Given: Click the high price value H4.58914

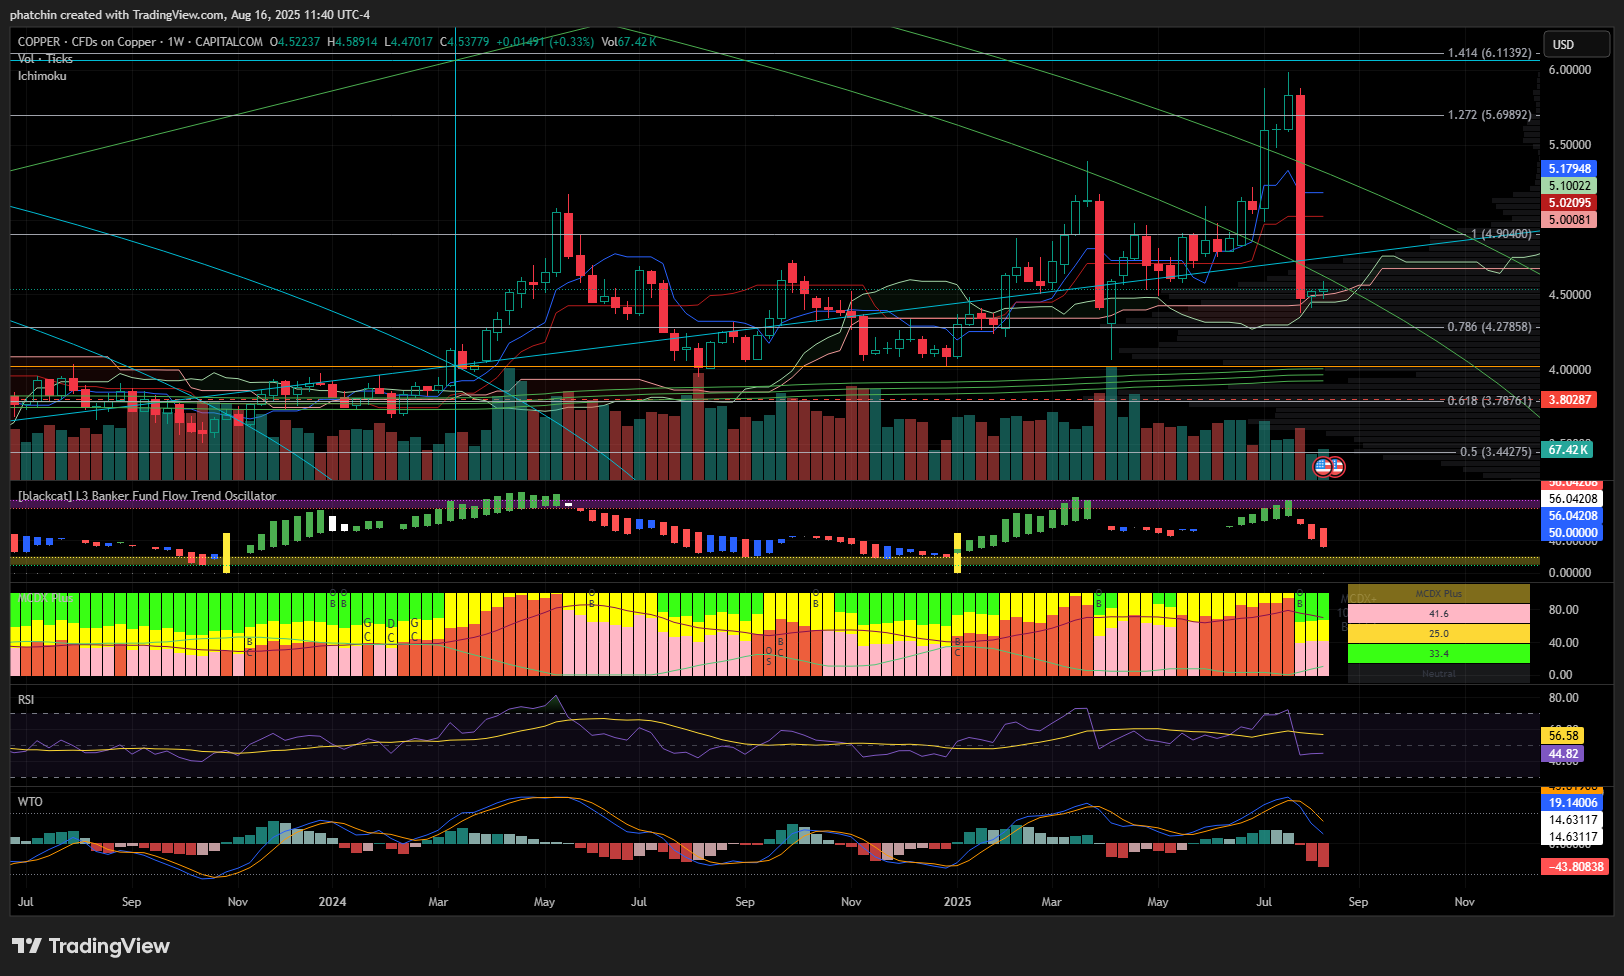Looking at the screenshot, I should [353, 42].
